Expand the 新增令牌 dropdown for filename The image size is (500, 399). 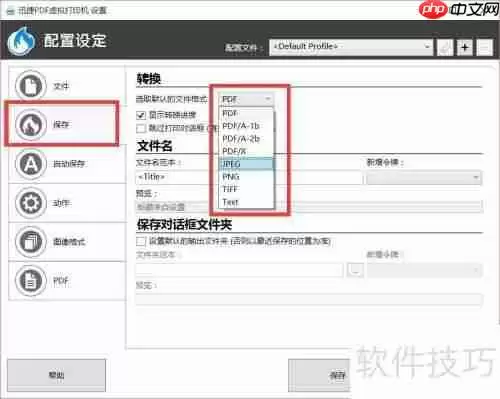point(424,178)
